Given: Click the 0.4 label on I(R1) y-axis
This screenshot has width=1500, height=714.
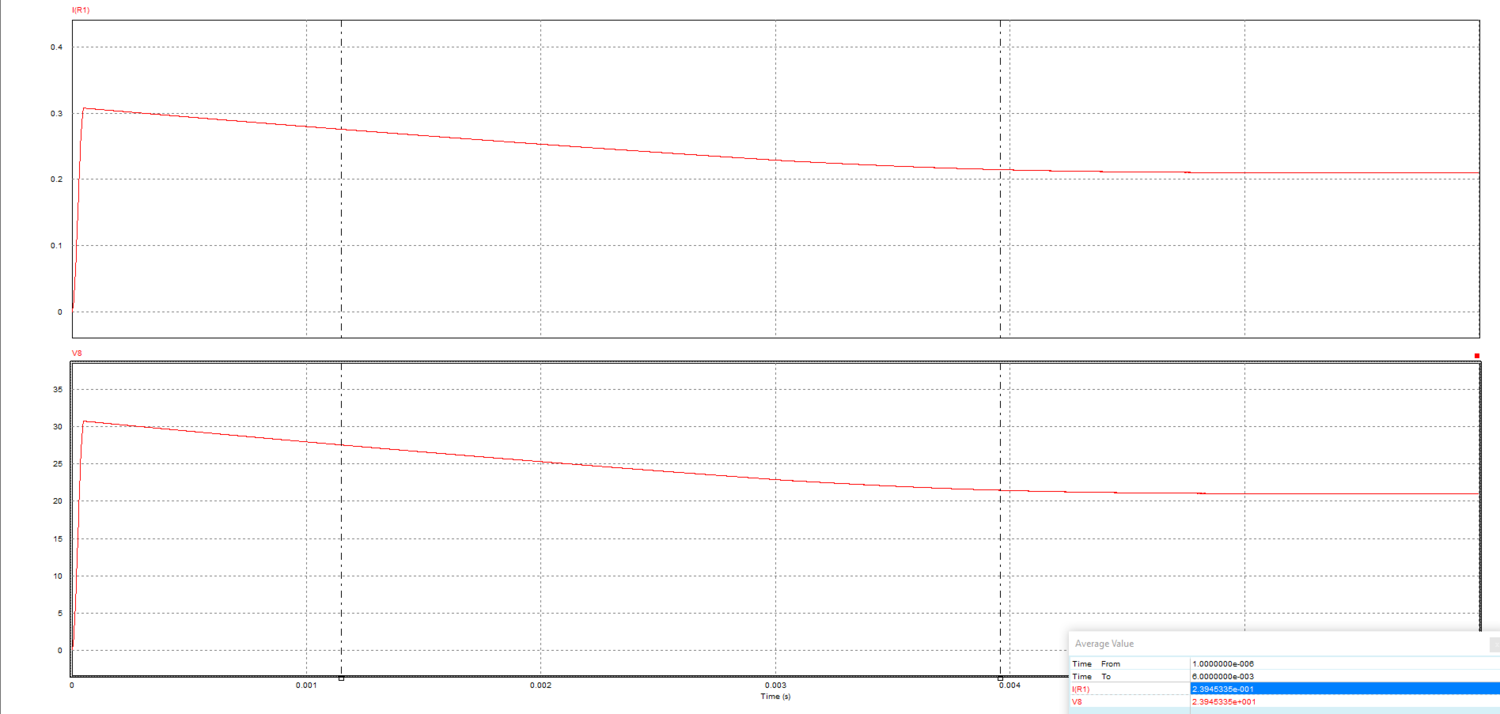Looking at the screenshot, I should tap(57, 48).
